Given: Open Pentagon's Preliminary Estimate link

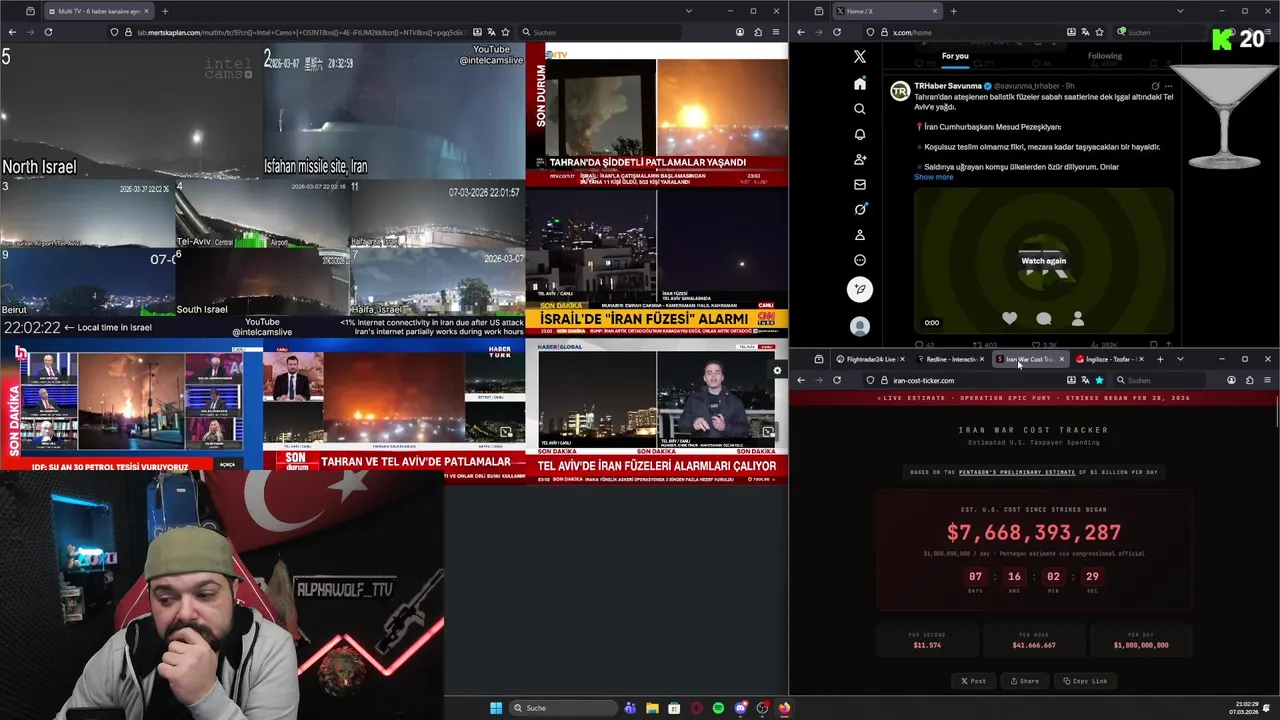Looking at the screenshot, I should click(x=1017, y=472).
